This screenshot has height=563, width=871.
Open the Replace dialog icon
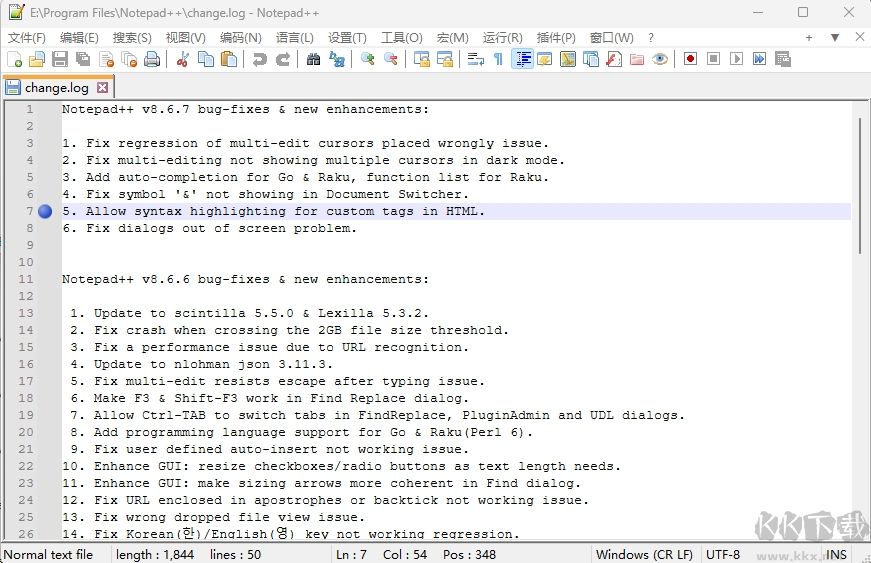pyautogui.click(x=337, y=59)
